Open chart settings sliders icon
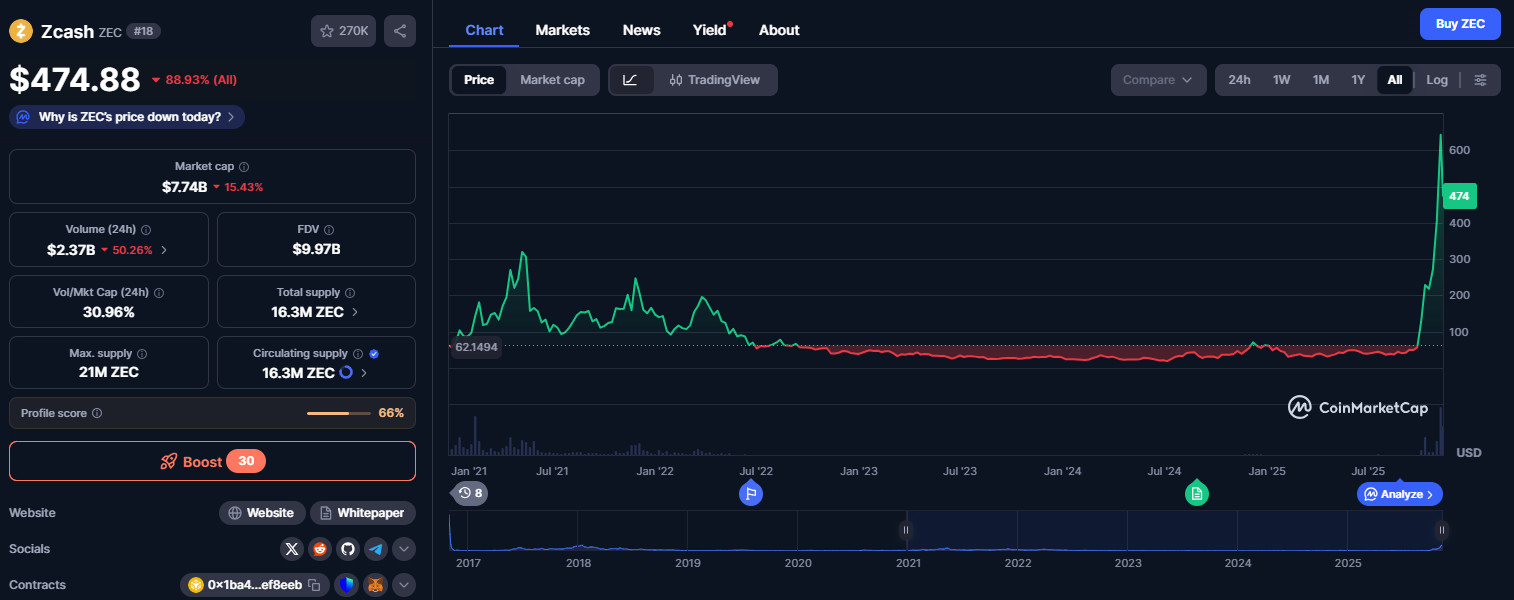1514x600 pixels. coord(1481,80)
